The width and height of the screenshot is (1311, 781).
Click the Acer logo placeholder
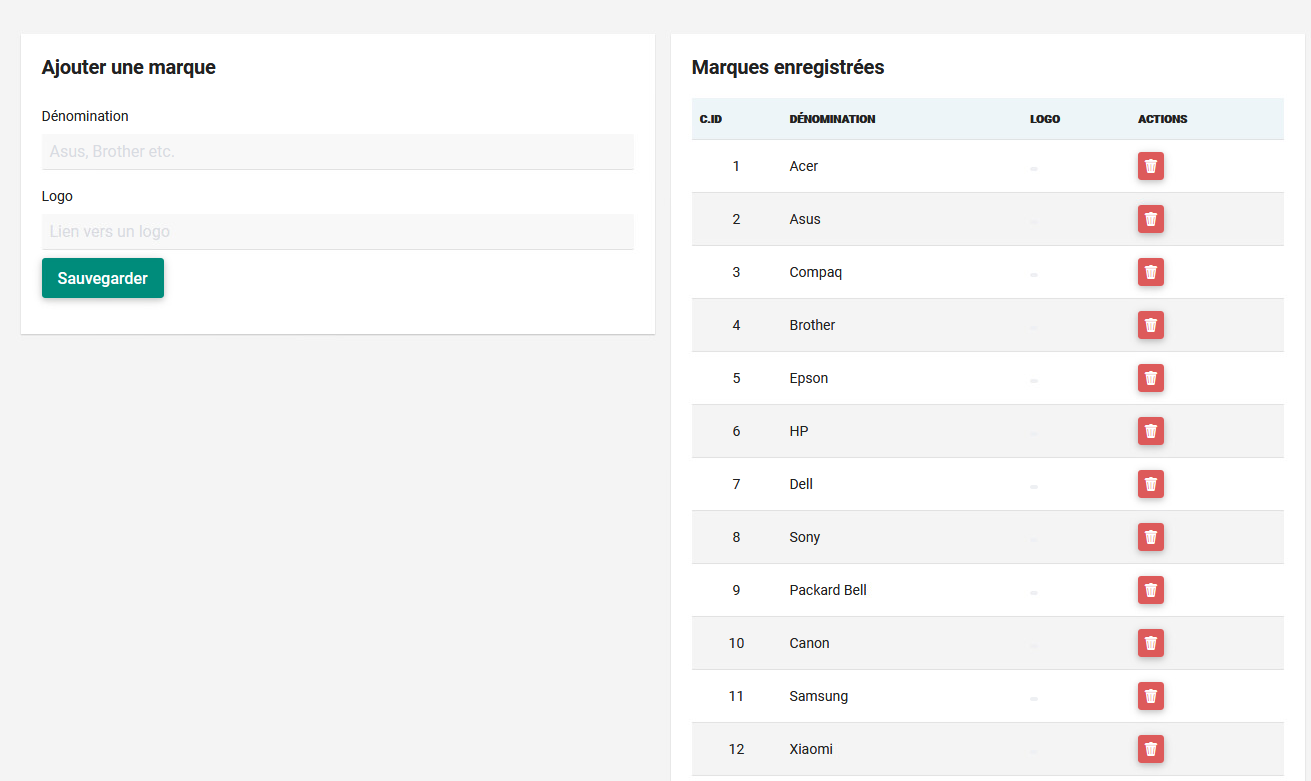tap(1034, 168)
